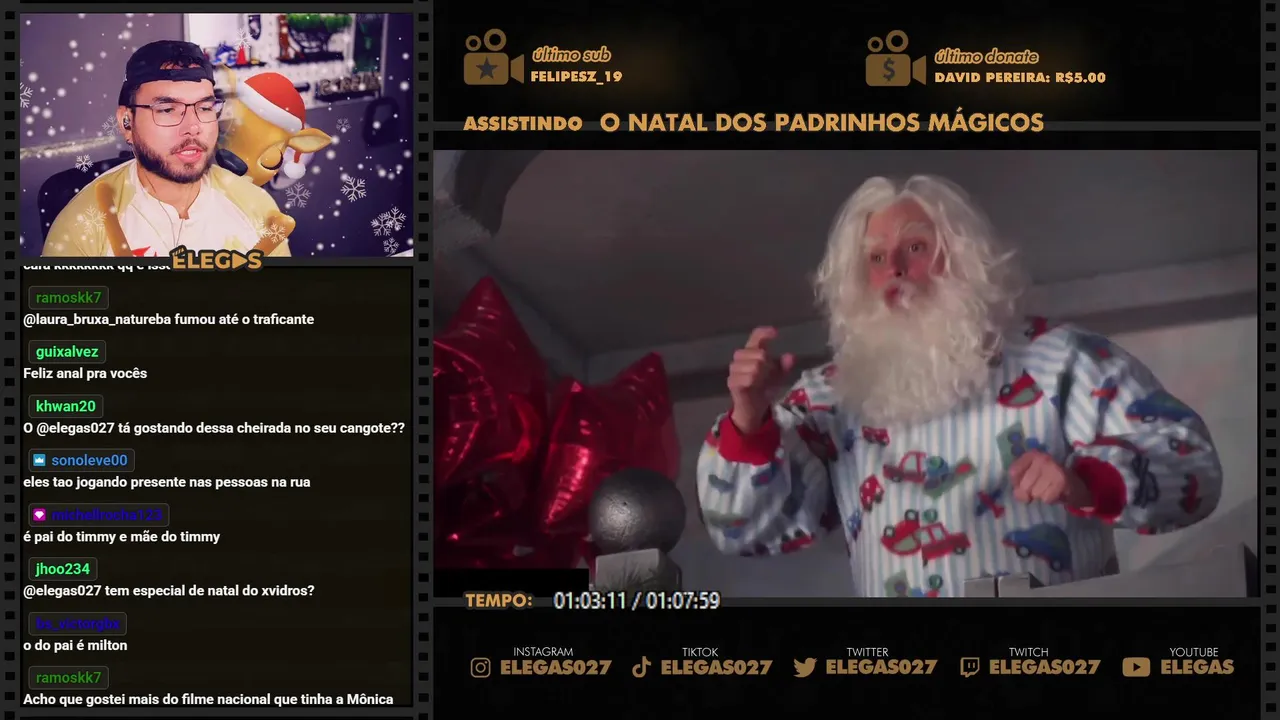Click the message about 'cheirada no seu cangote'
This screenshot has width=1280, height=720.
coord(214,428)
